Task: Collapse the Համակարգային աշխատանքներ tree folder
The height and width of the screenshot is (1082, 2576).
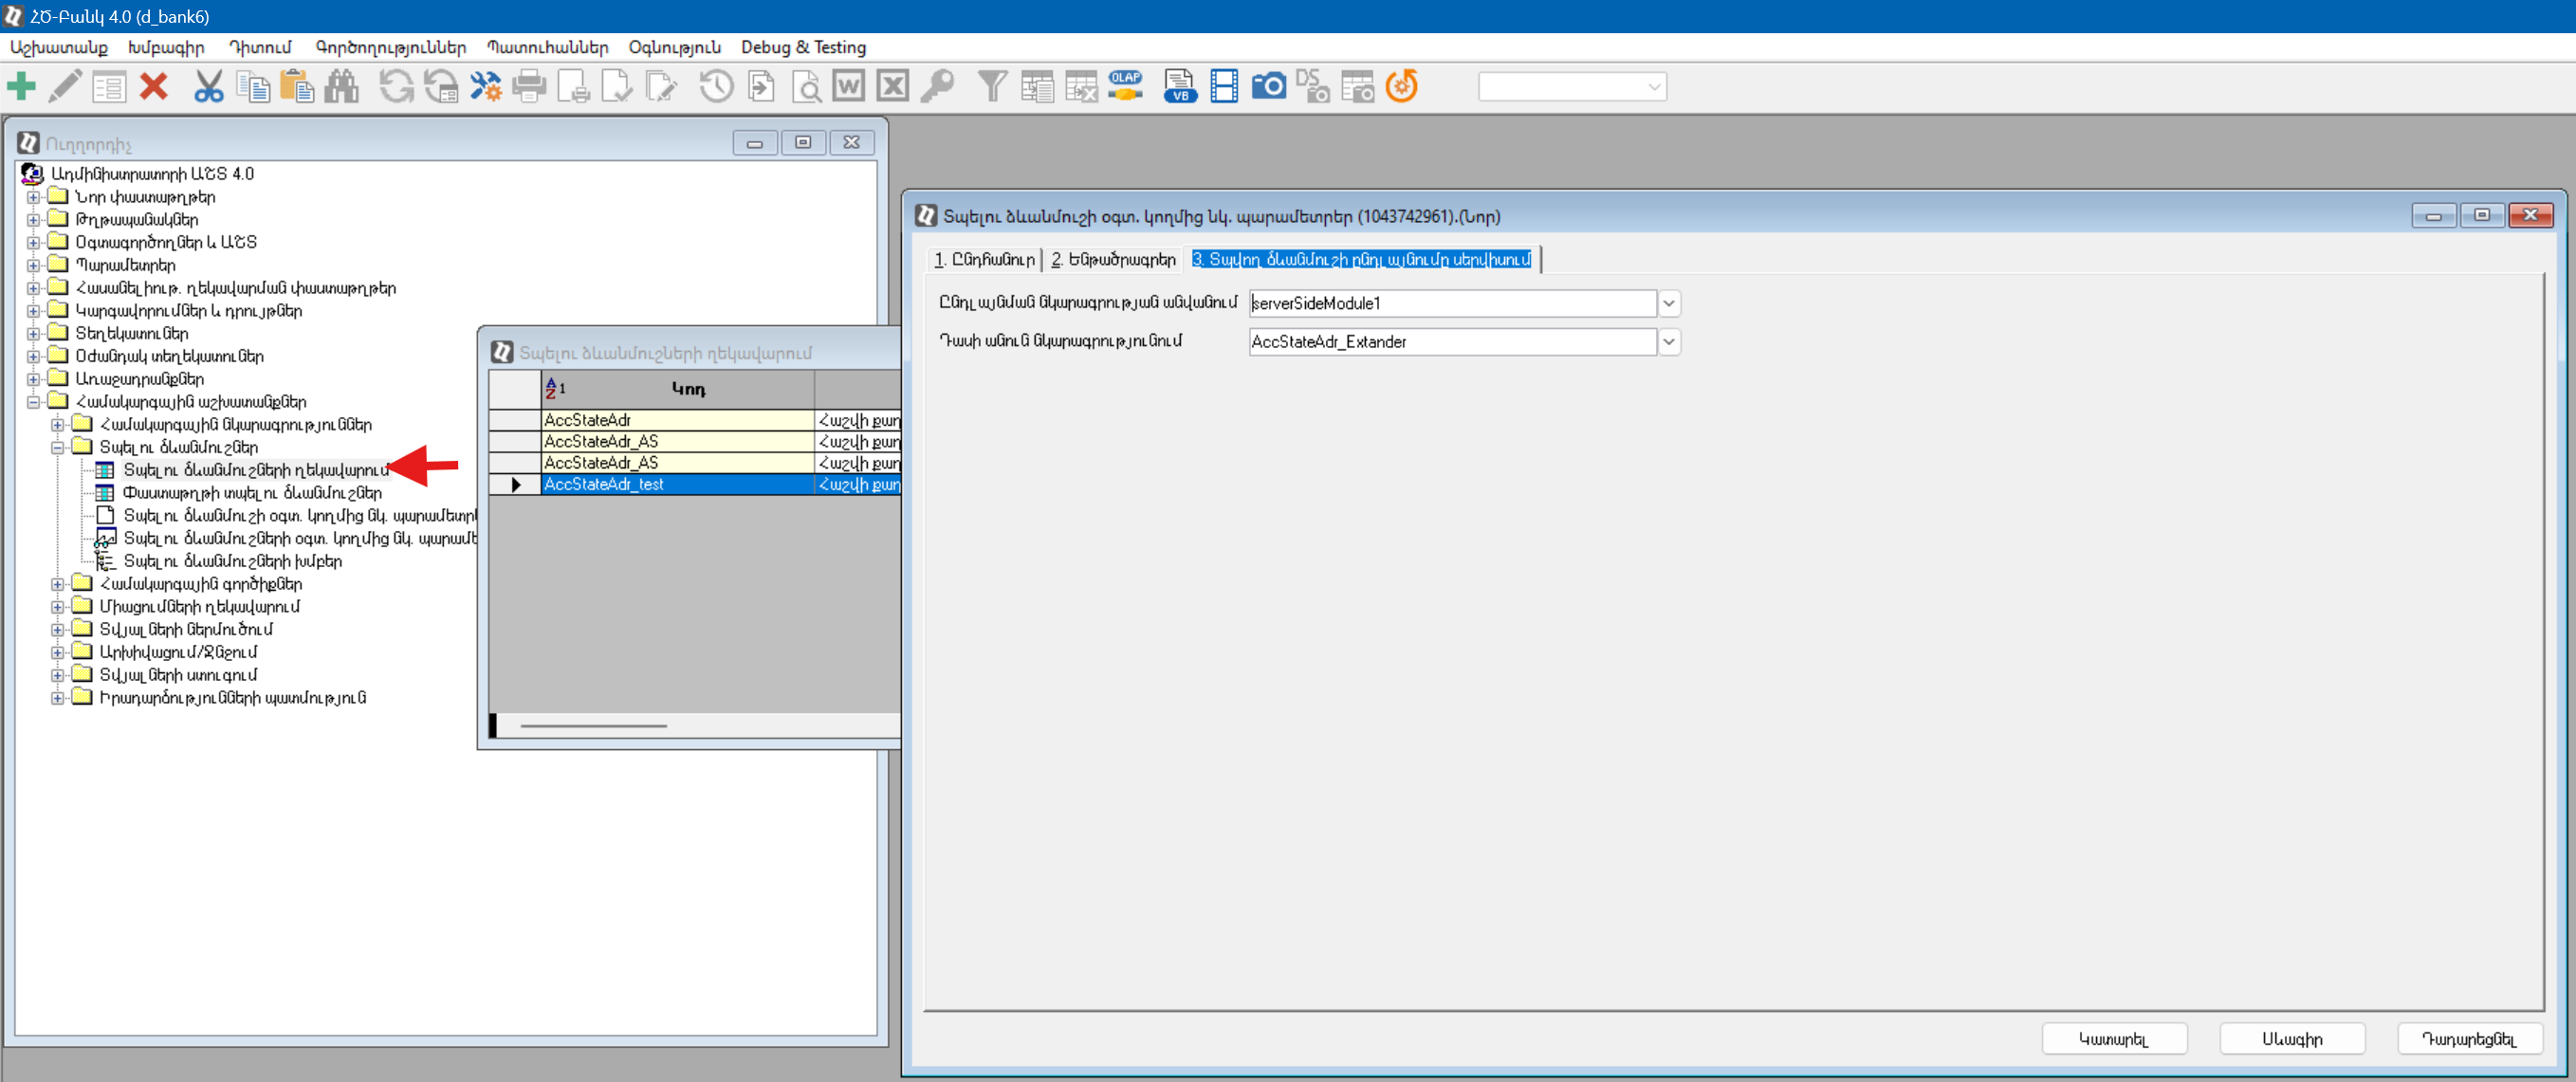Action: pyautogui.click(x=33, y=402)
